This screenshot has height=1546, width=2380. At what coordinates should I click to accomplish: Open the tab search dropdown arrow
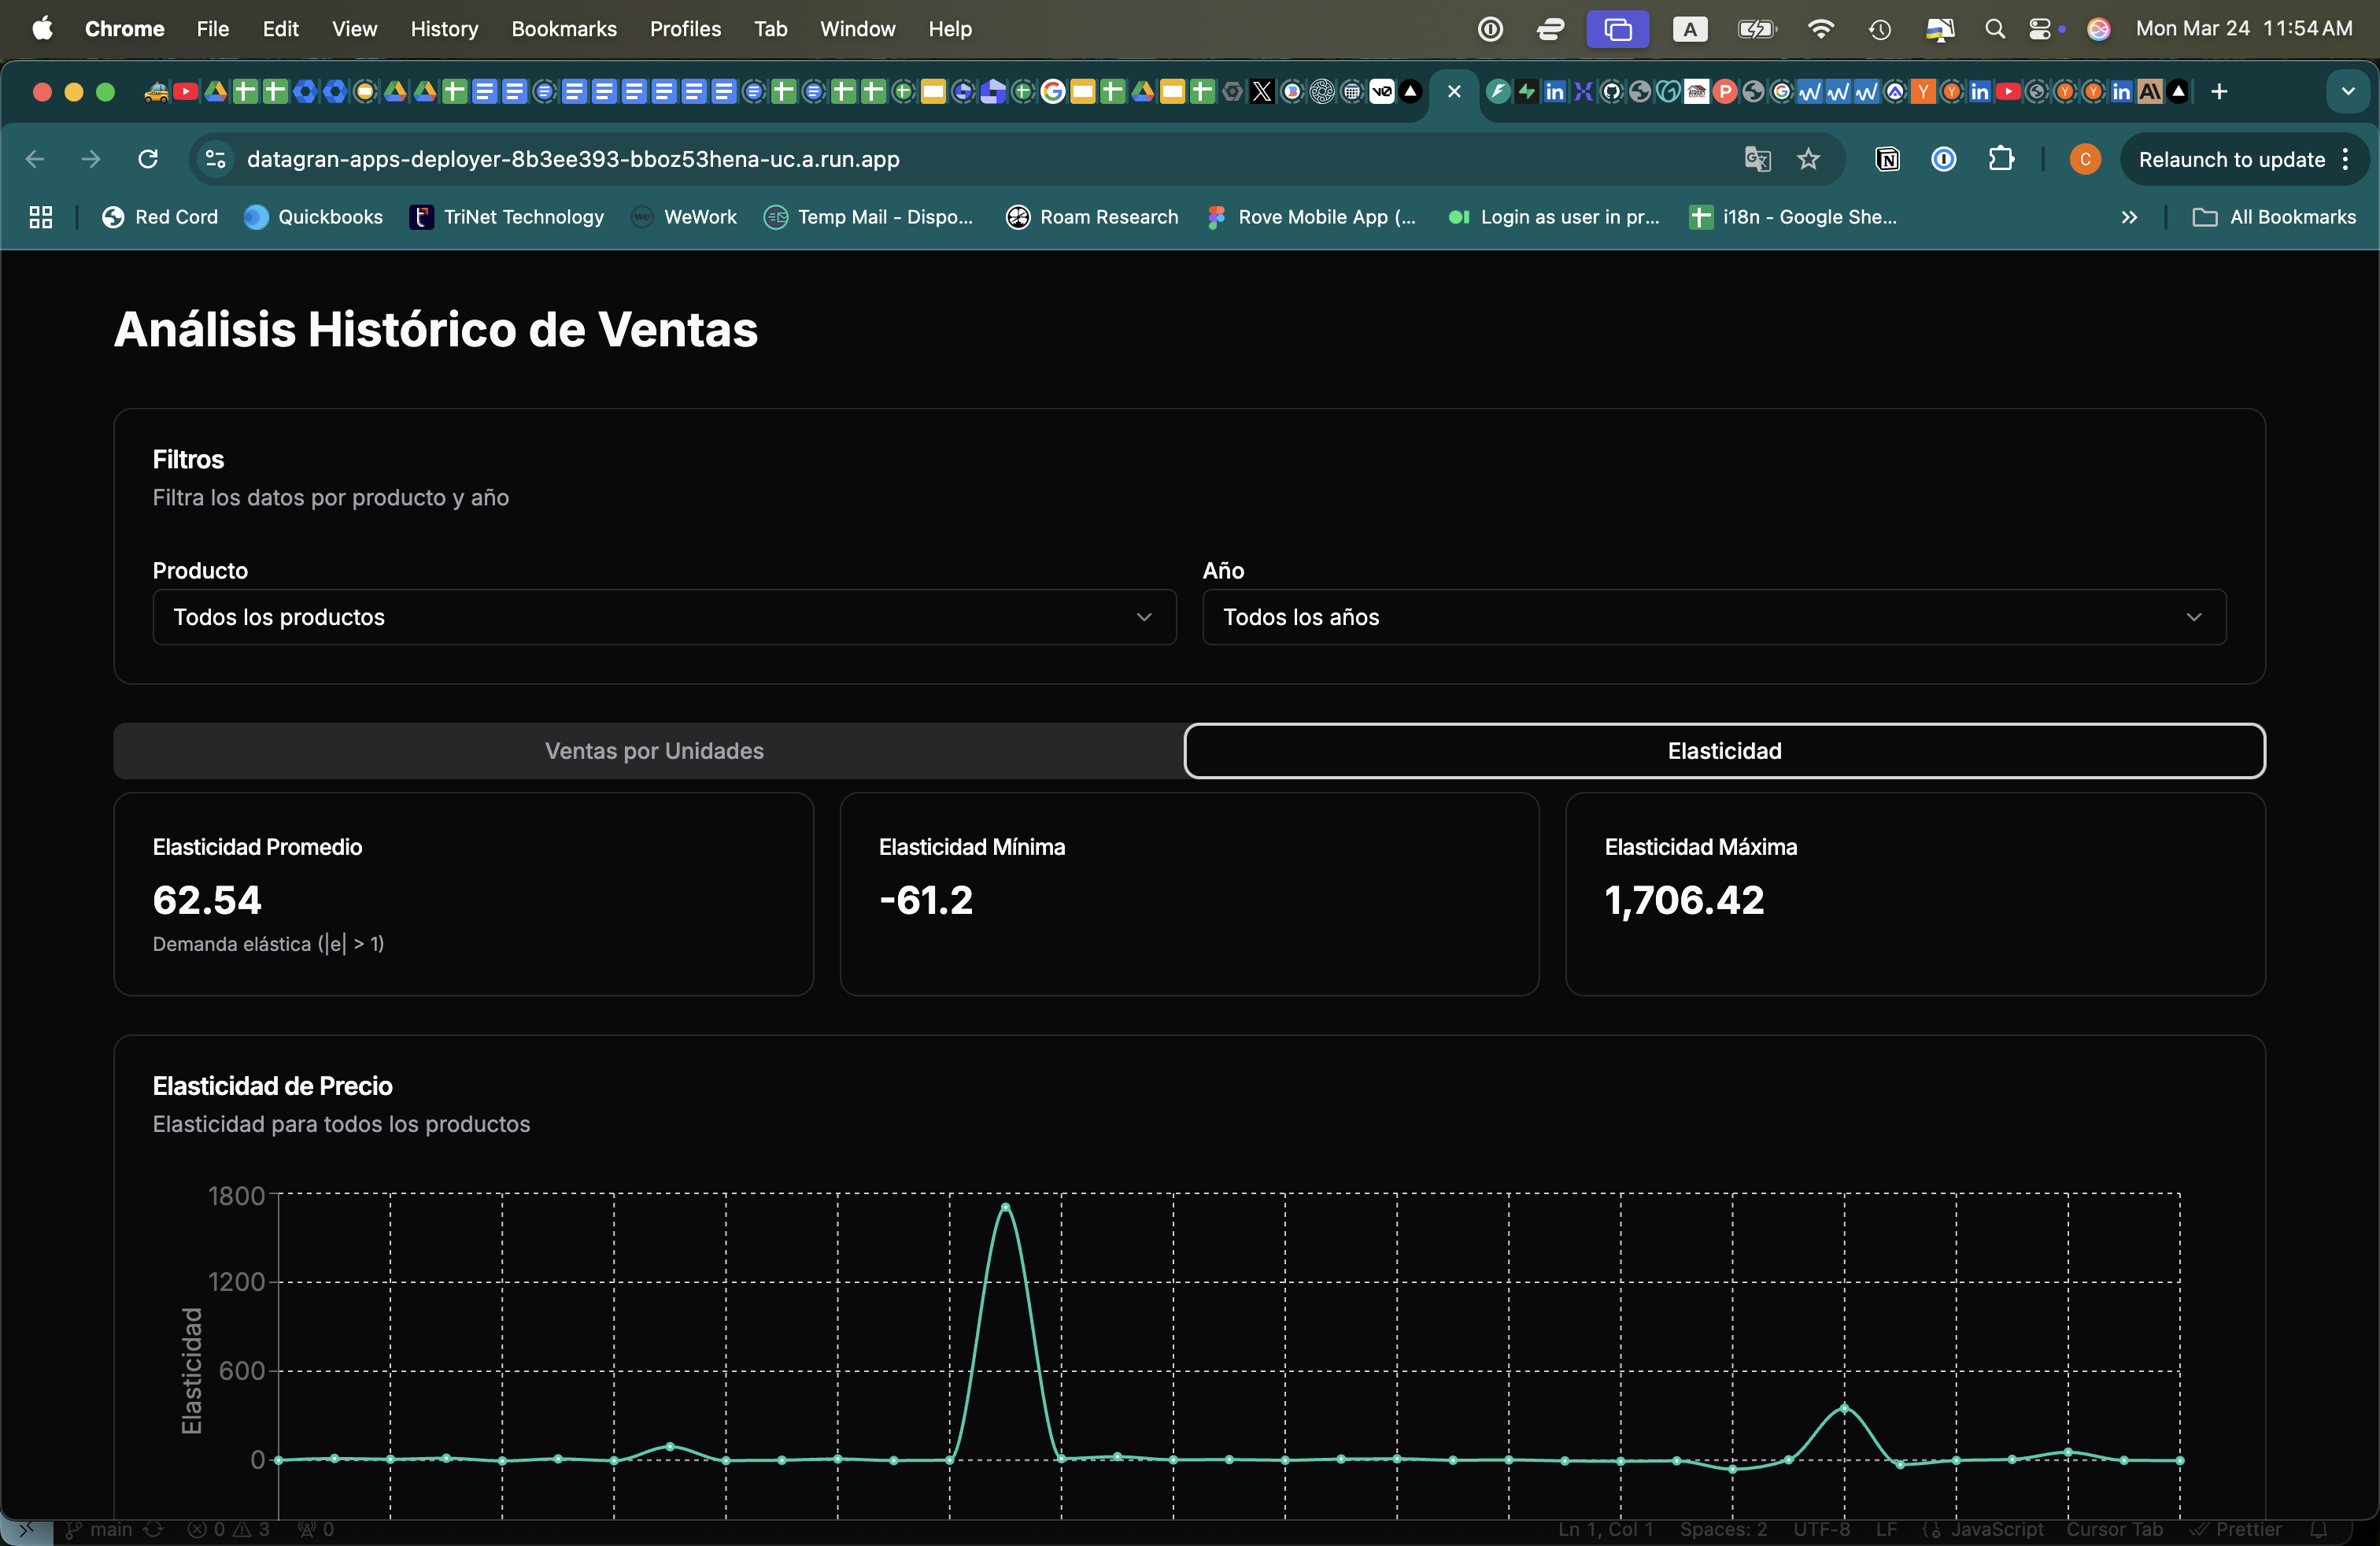pos(2347,92)
